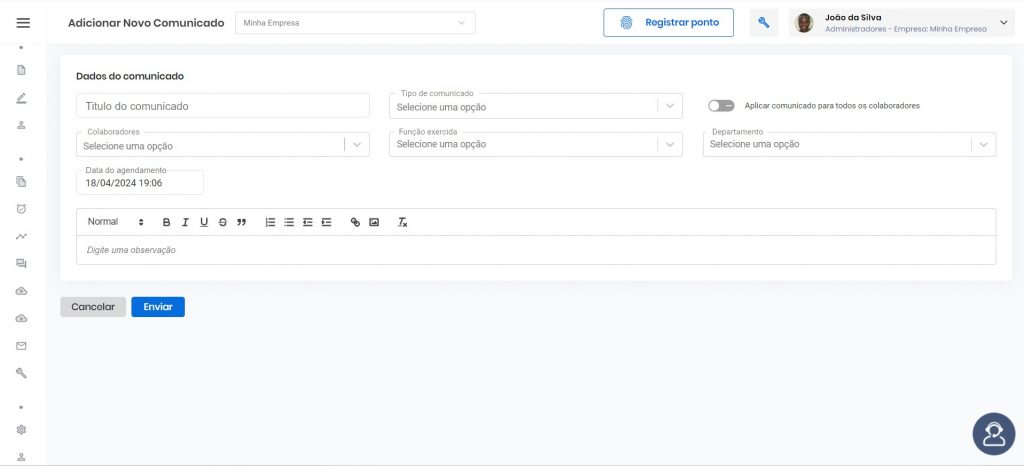Toggle bold formatting in the editor
This screenshot has height=466, width=1024.
tap(167, 223)
